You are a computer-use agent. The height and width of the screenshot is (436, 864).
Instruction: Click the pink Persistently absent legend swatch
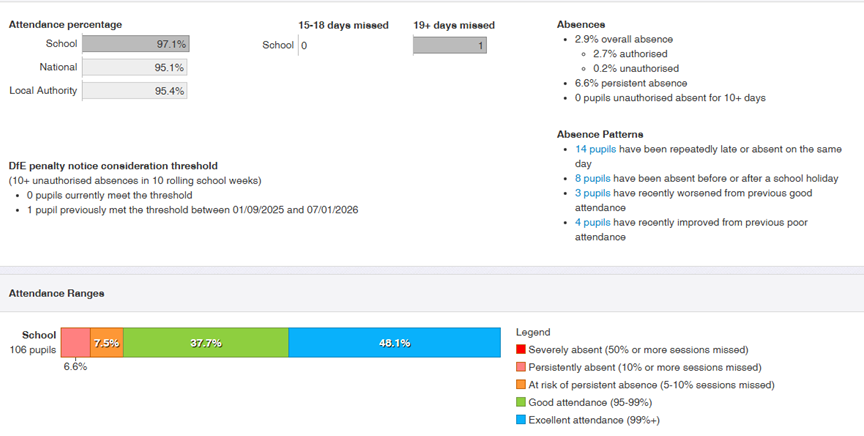coord(521,367)
